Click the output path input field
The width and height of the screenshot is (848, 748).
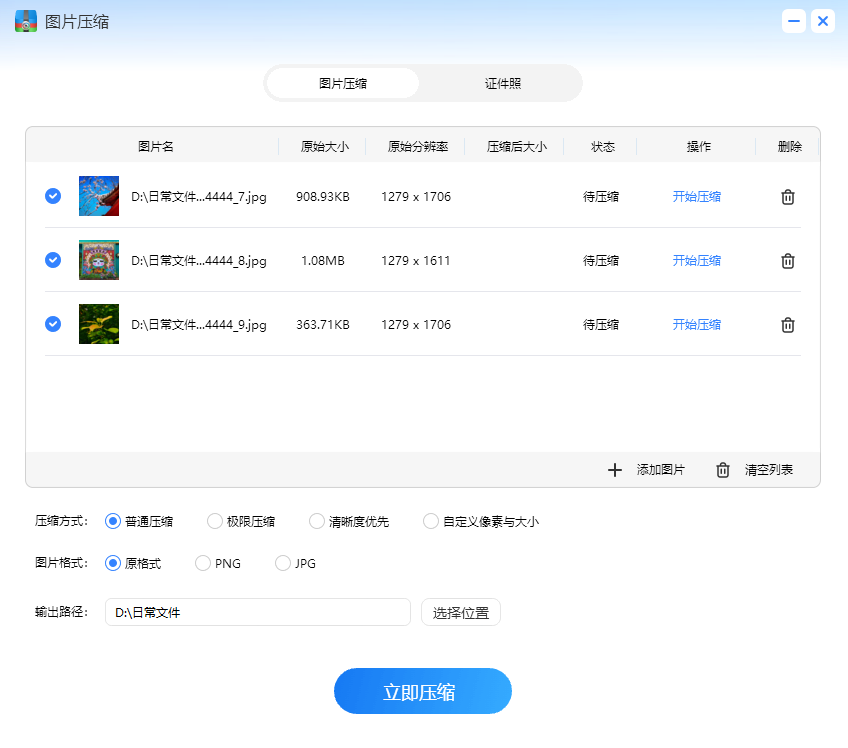pos(257,612)
